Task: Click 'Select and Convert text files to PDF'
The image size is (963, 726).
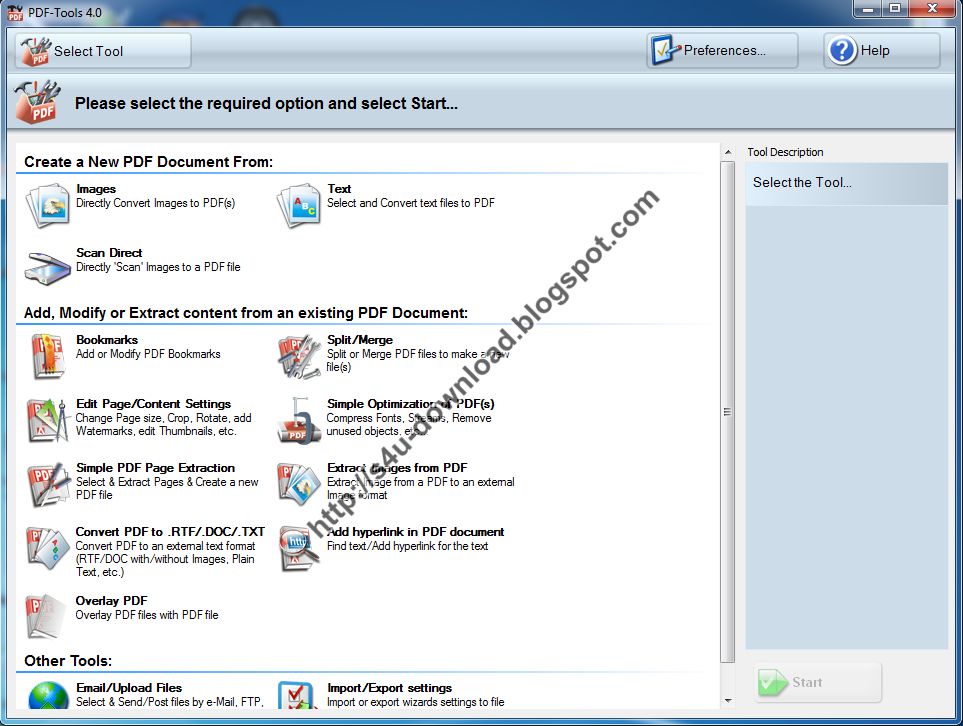Action: [x=411, y=203]
